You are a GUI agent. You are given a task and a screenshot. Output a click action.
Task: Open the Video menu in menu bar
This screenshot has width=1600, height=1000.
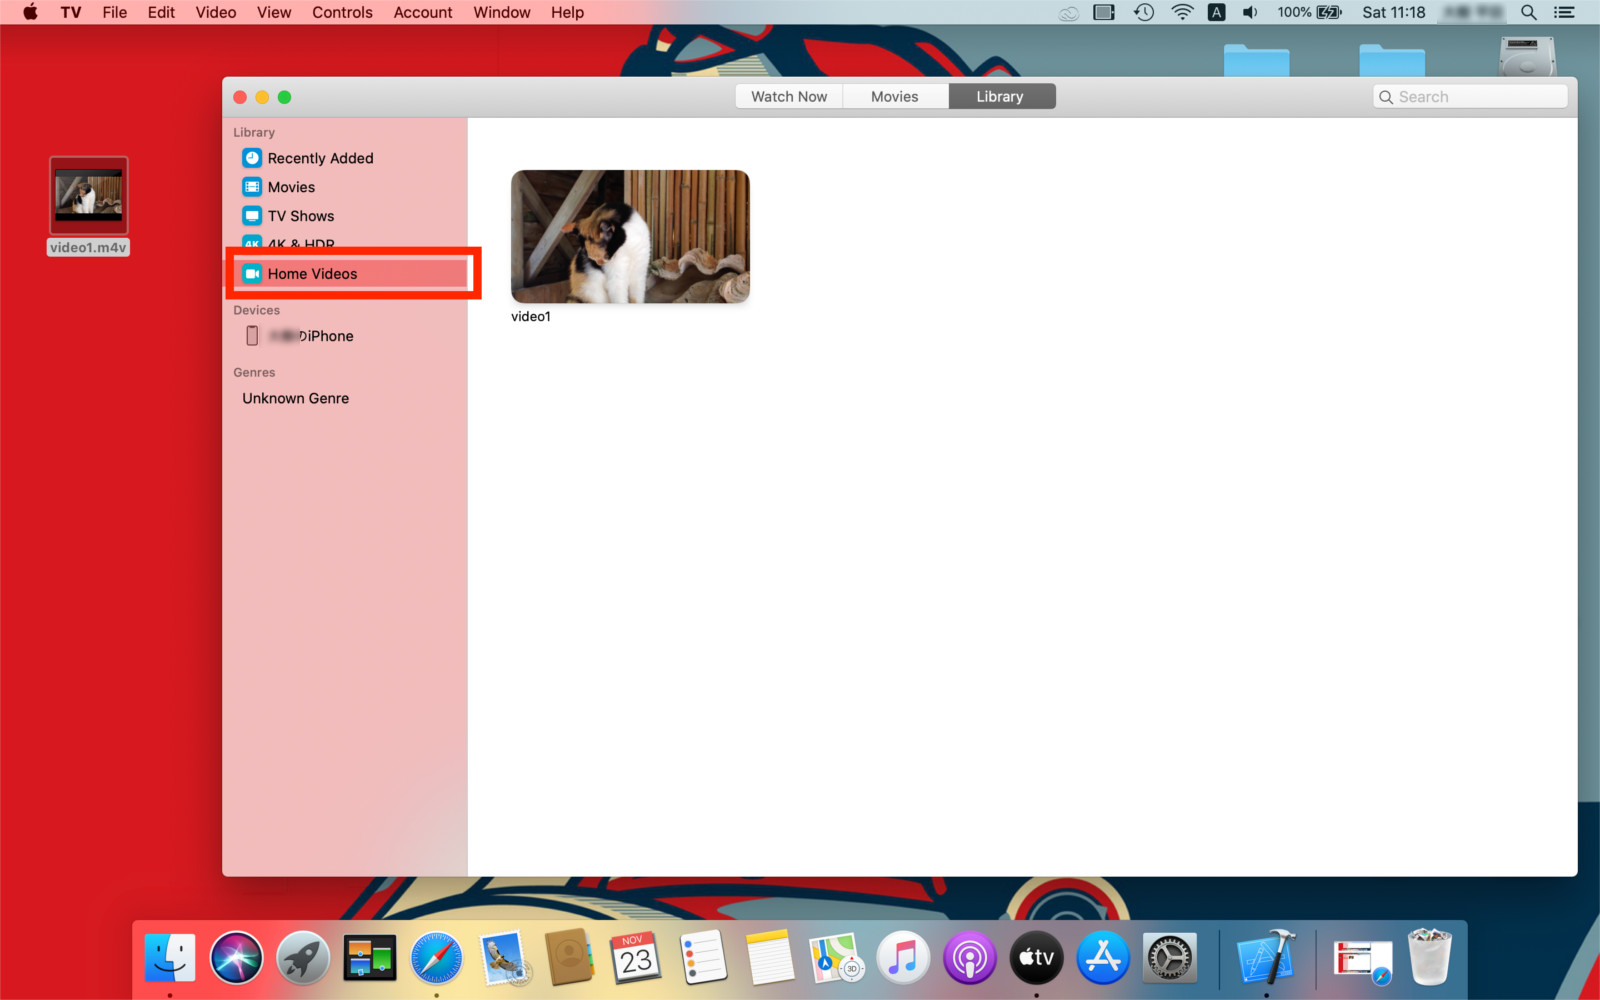pyautogui.click(x=216, y=12)
